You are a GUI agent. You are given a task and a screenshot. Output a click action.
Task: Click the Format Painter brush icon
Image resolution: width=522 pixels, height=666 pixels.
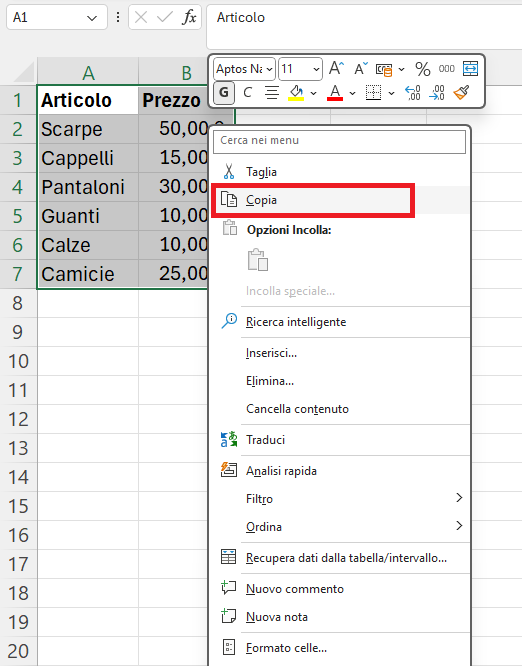[461, 92]
